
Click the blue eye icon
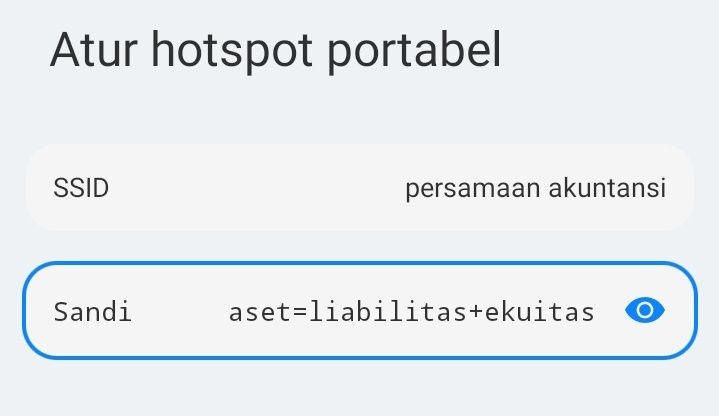coord(645,311)
